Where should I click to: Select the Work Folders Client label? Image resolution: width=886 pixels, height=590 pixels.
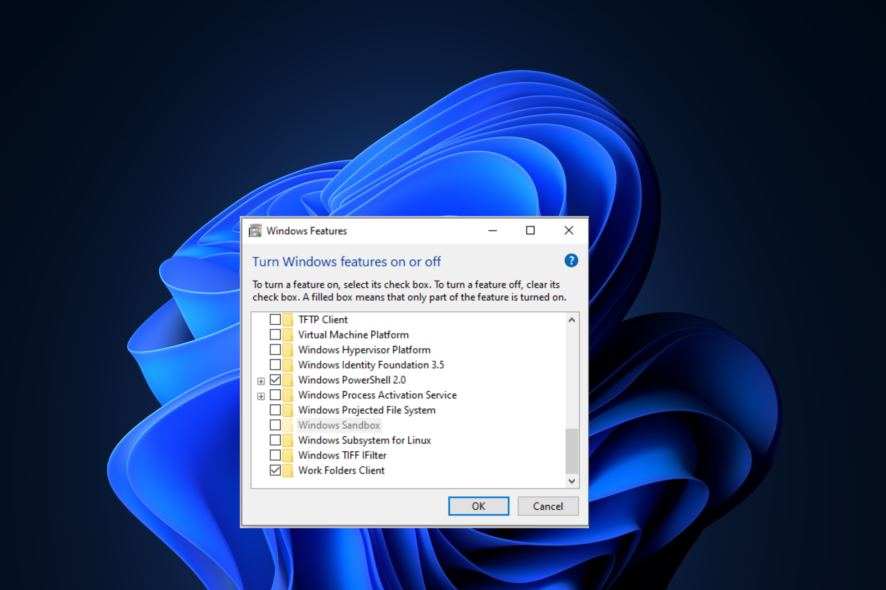(341, 470)
